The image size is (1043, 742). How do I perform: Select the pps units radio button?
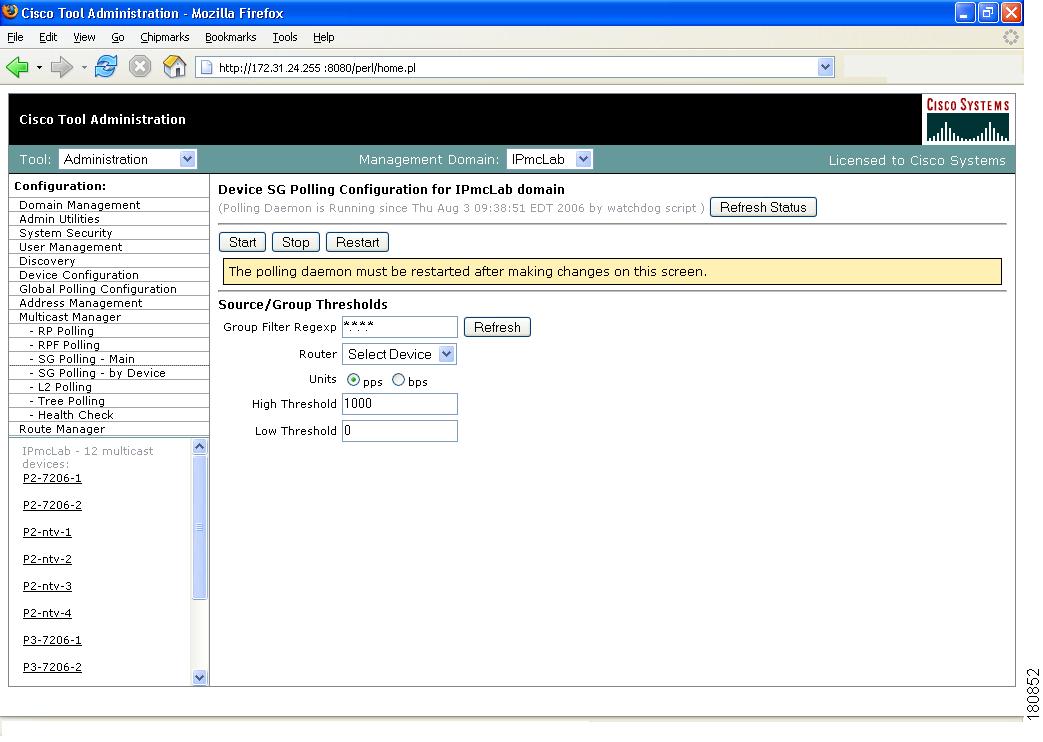(353, 380)
